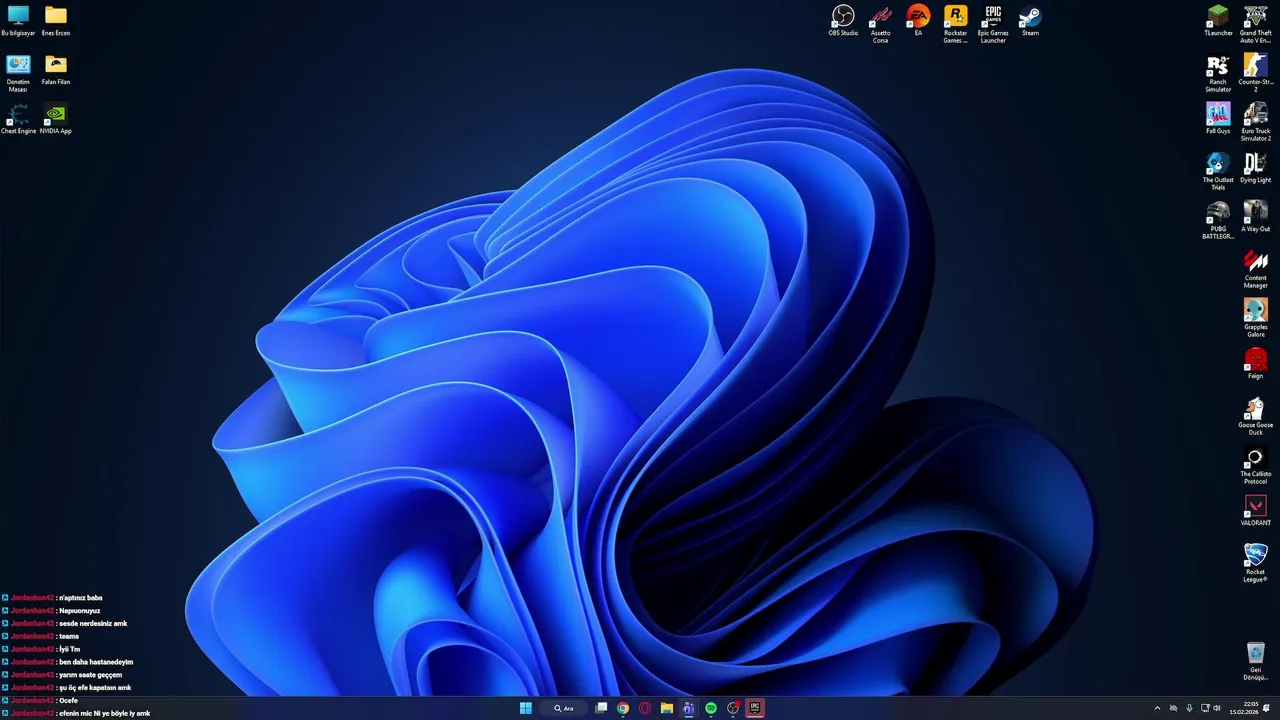The height and width of the screenshot is (720, 1280).
Task: Expand the hidden system tray icons
Action: pos(1157,708)
